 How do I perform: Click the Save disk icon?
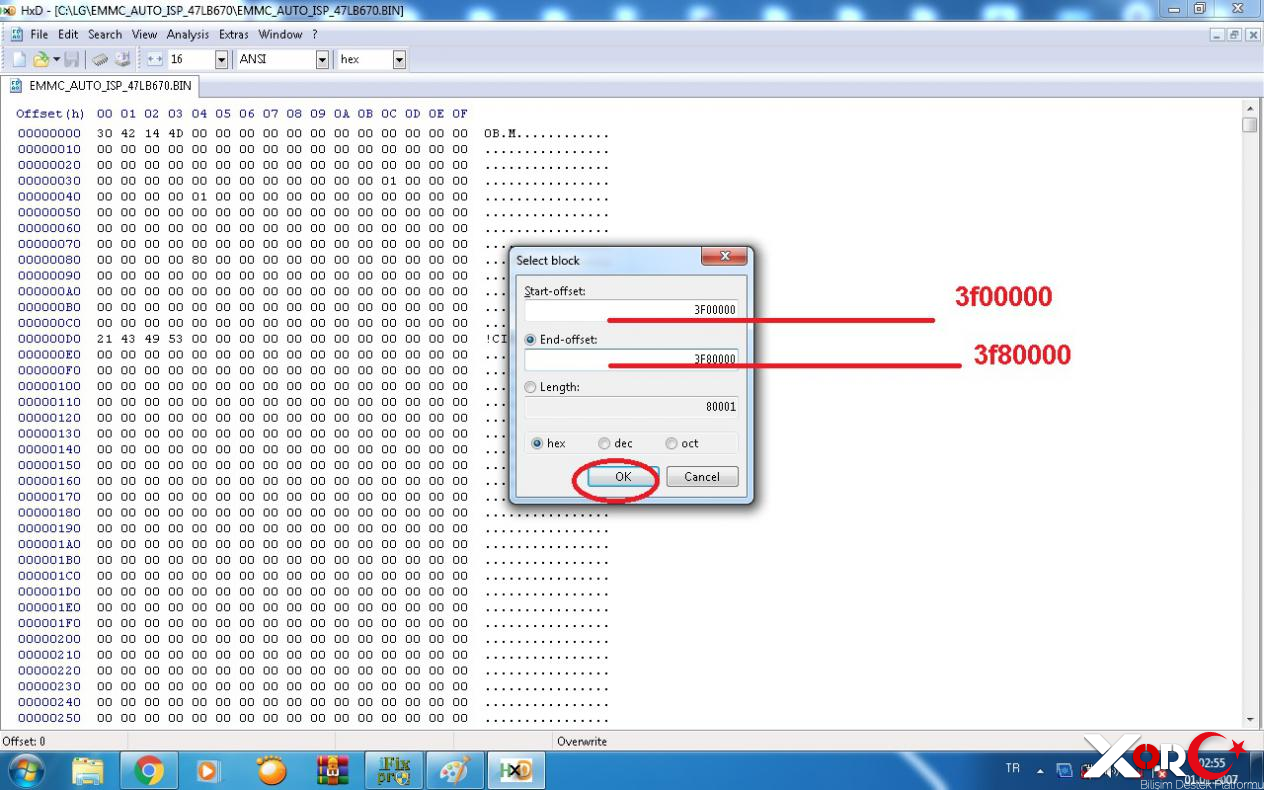[x=72, y=60]
